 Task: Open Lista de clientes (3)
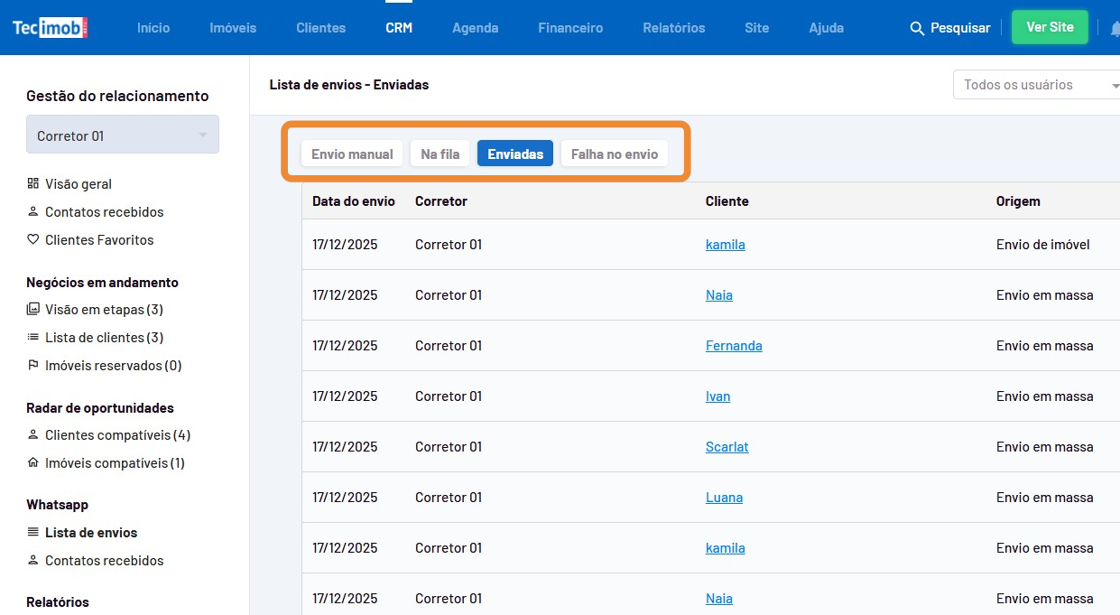click(x=103, y=338)
